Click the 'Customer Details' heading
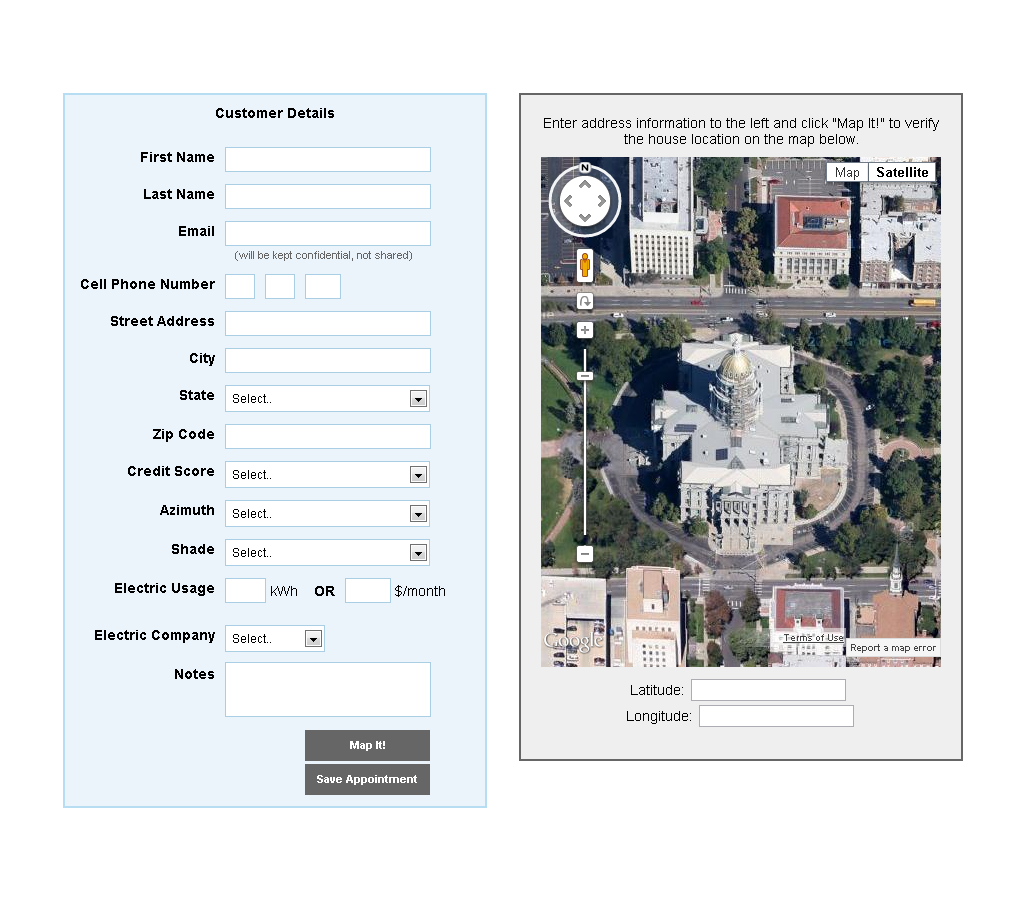Image resolution: width=1024 pixels, height=900 pixels. [x=275, y=114]
